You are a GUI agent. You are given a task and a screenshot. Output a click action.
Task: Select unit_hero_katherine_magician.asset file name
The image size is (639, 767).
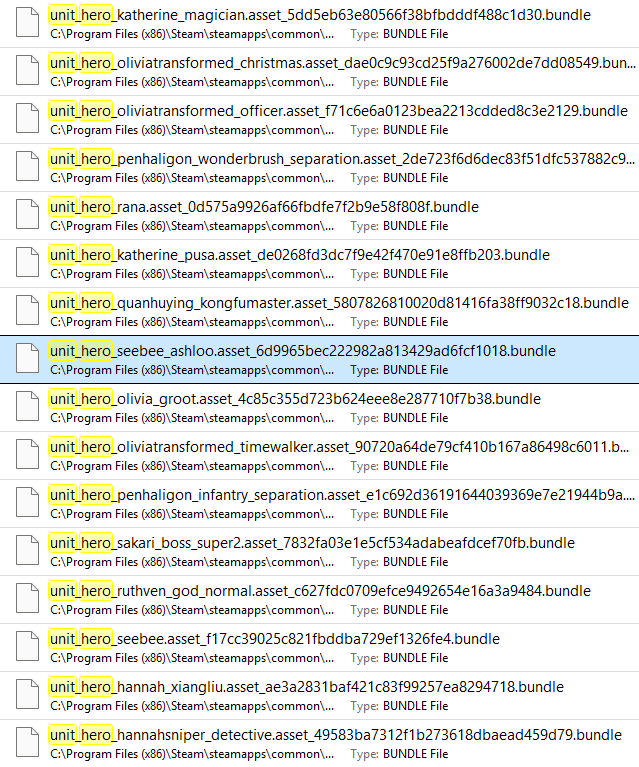pyautogui.click(x=320, y=15)
